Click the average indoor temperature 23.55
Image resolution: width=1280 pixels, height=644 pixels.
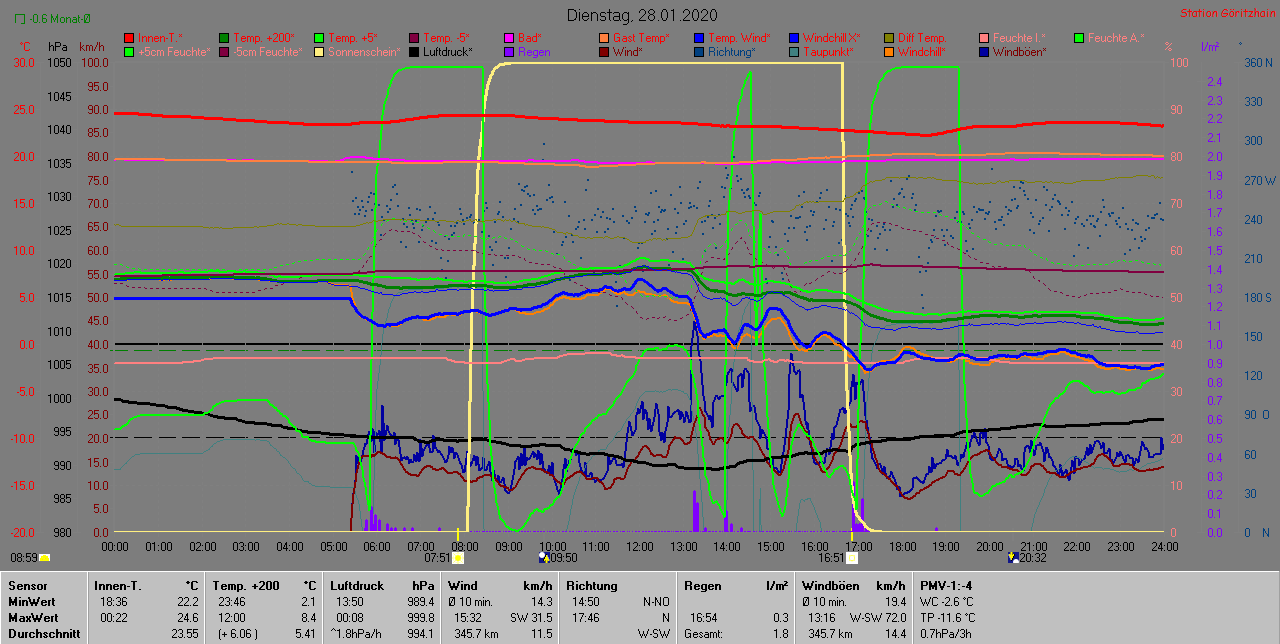(185, 633)
